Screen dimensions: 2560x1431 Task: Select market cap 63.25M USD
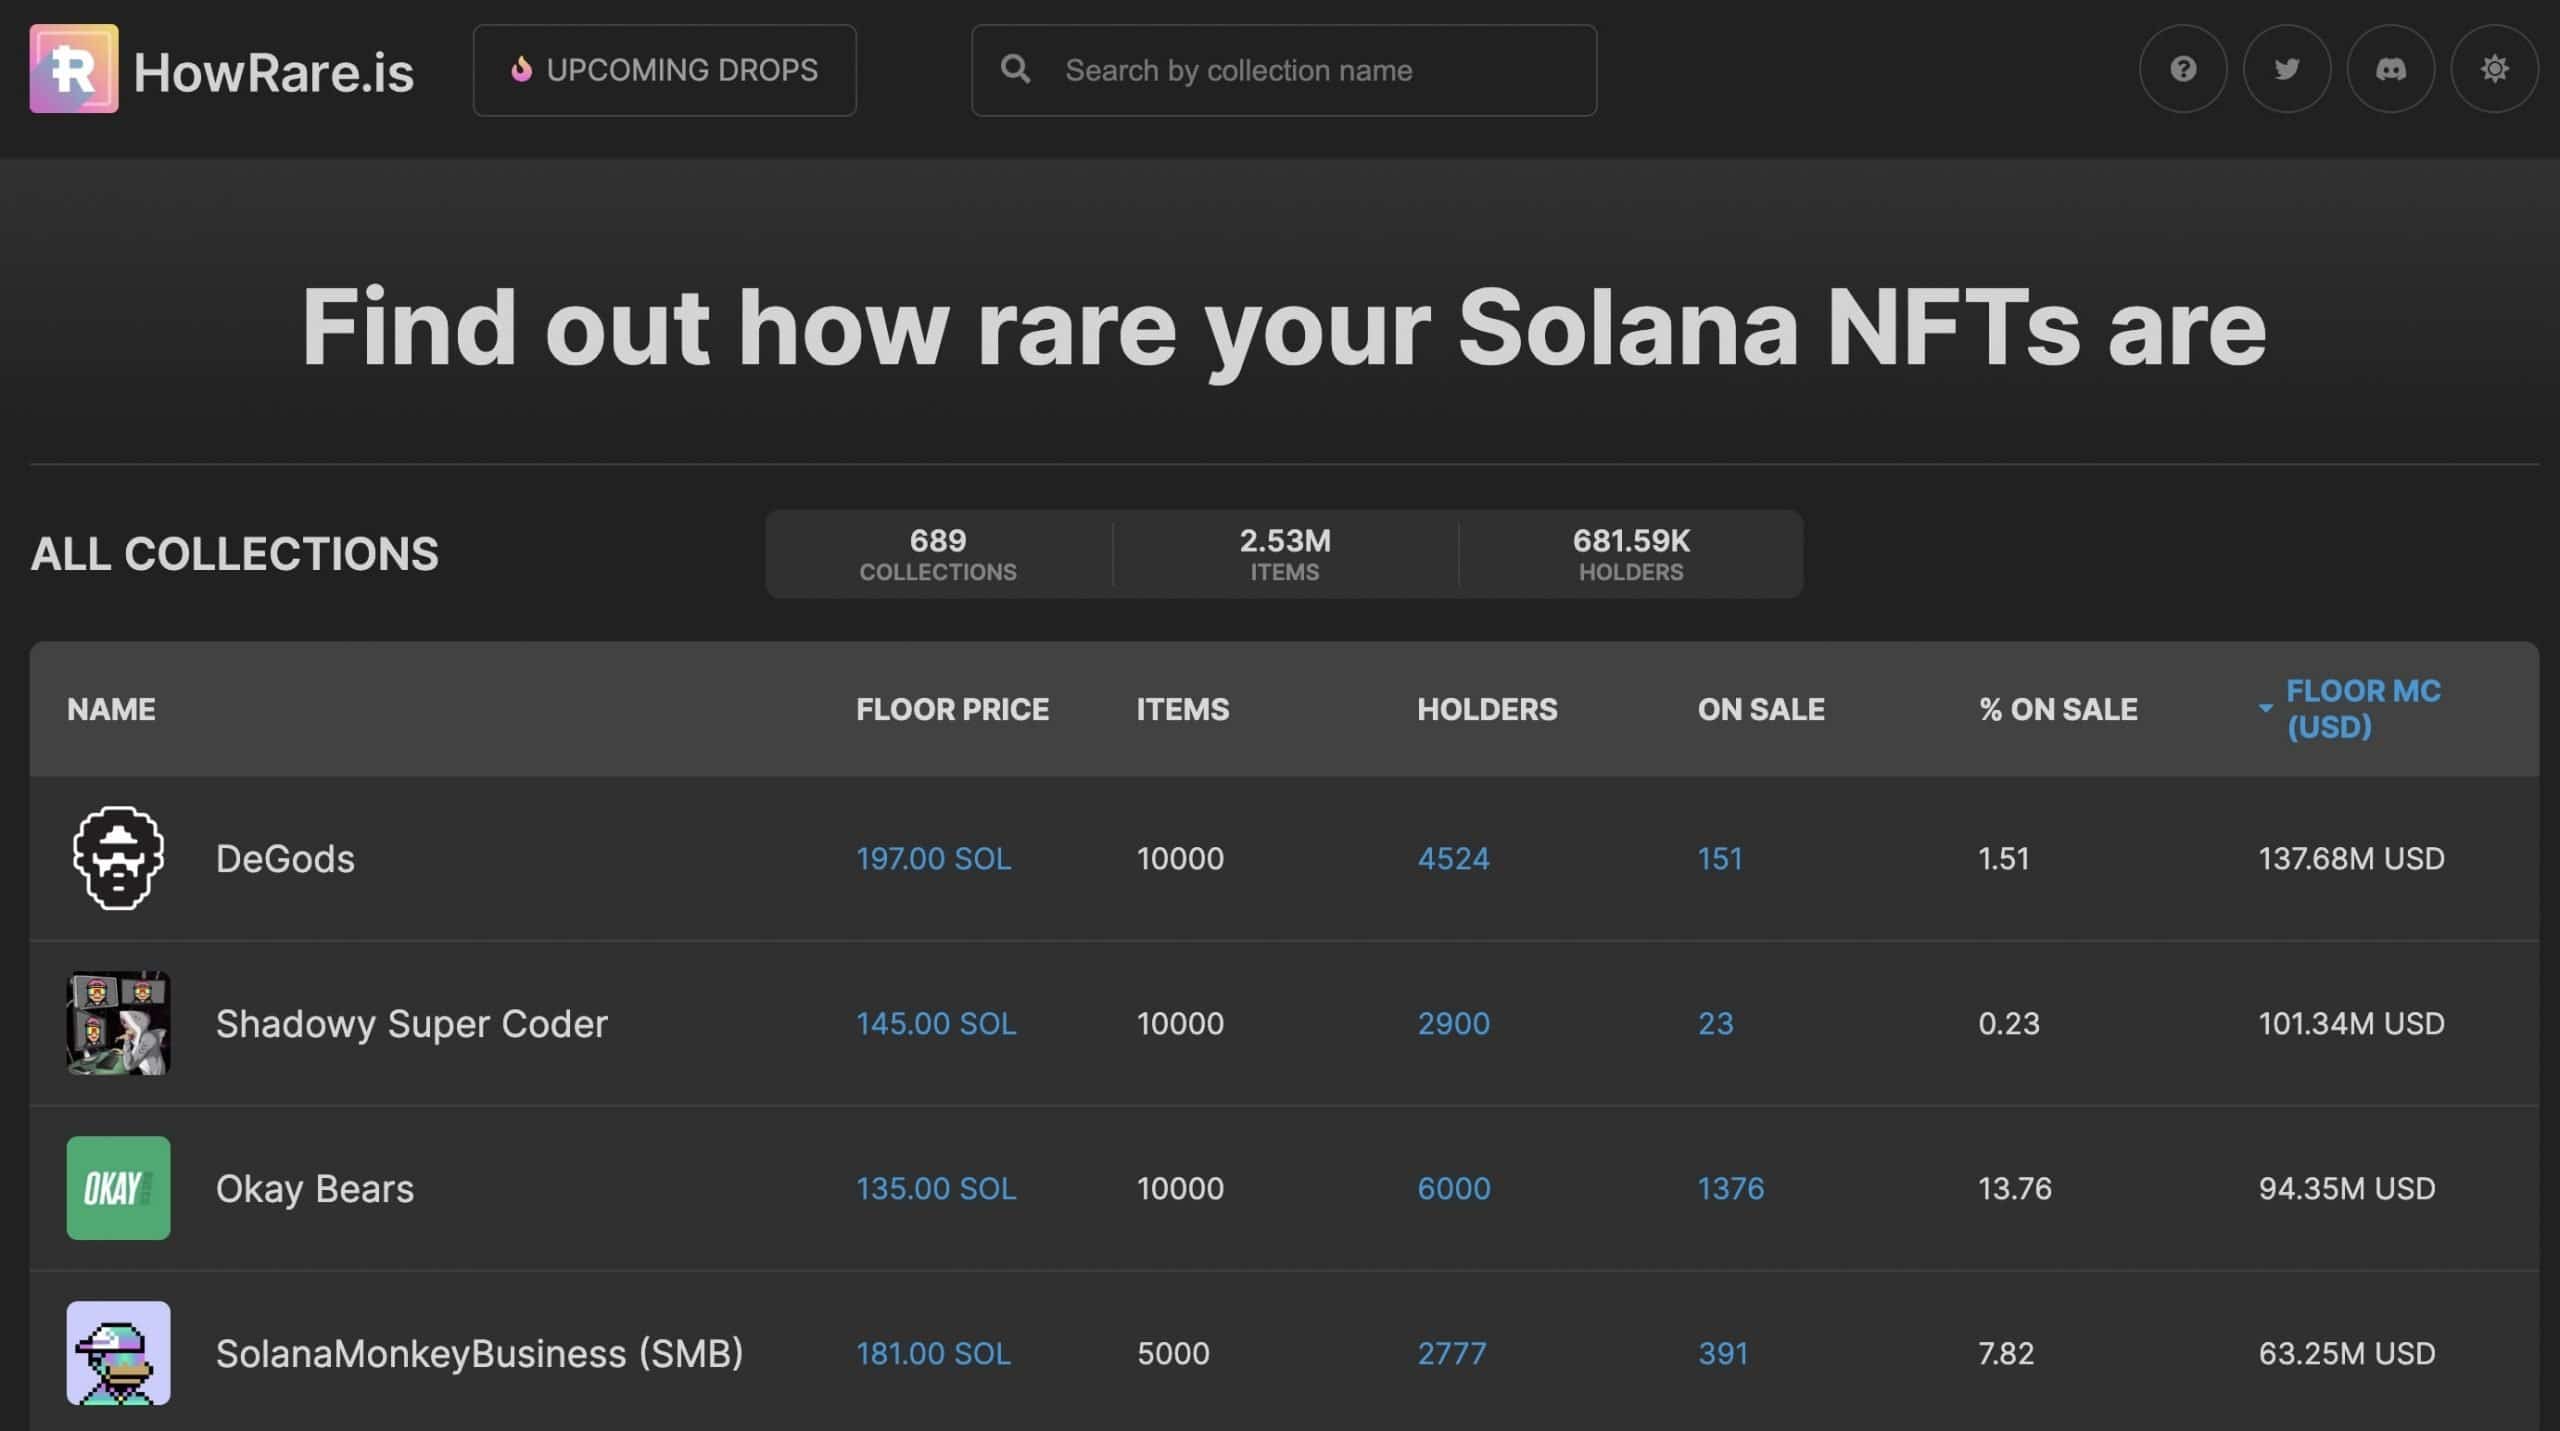pyautogui.click(x=2346, y=1354)
